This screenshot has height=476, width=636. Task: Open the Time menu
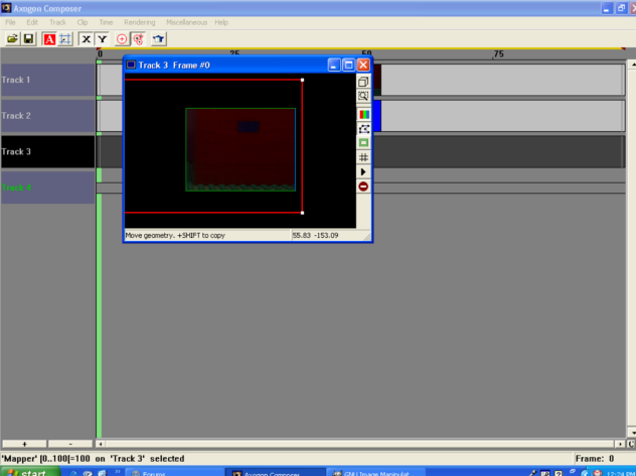coord(106,22)
